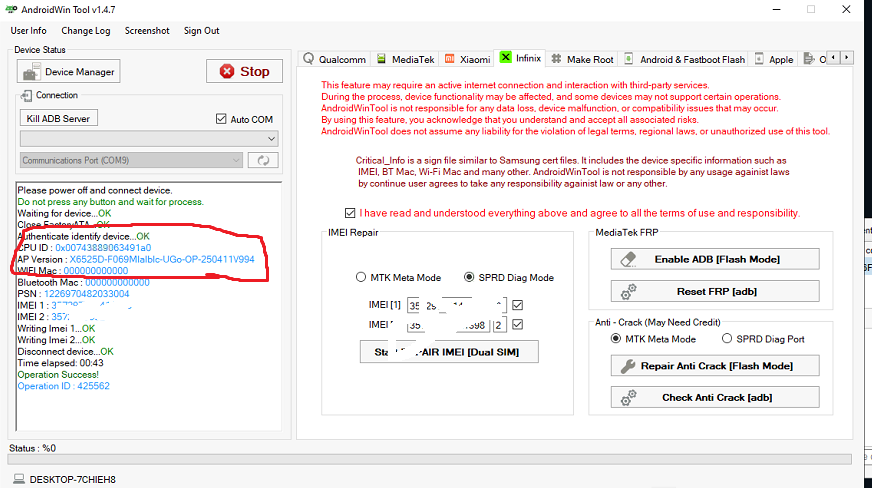872x488 pixels.
Task: Click the Xiaomi MI logo icon
Action: (449, 58)
